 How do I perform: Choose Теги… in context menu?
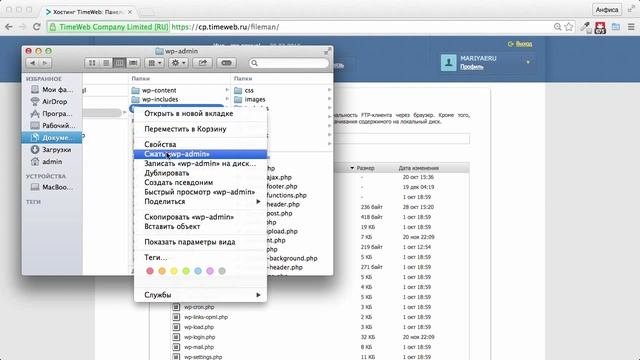point(200,258)
